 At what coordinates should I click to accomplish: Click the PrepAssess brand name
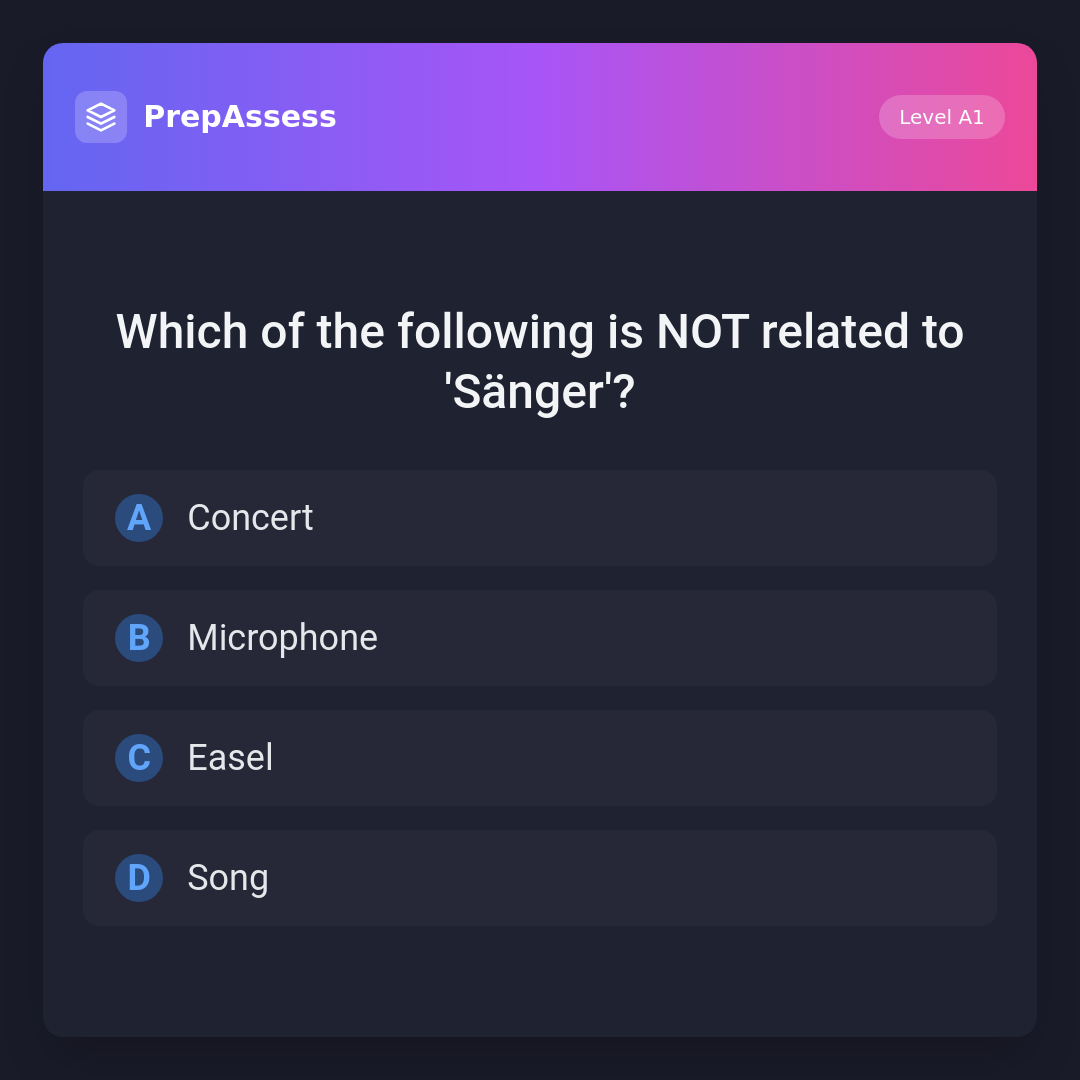(x=240, y=117)
